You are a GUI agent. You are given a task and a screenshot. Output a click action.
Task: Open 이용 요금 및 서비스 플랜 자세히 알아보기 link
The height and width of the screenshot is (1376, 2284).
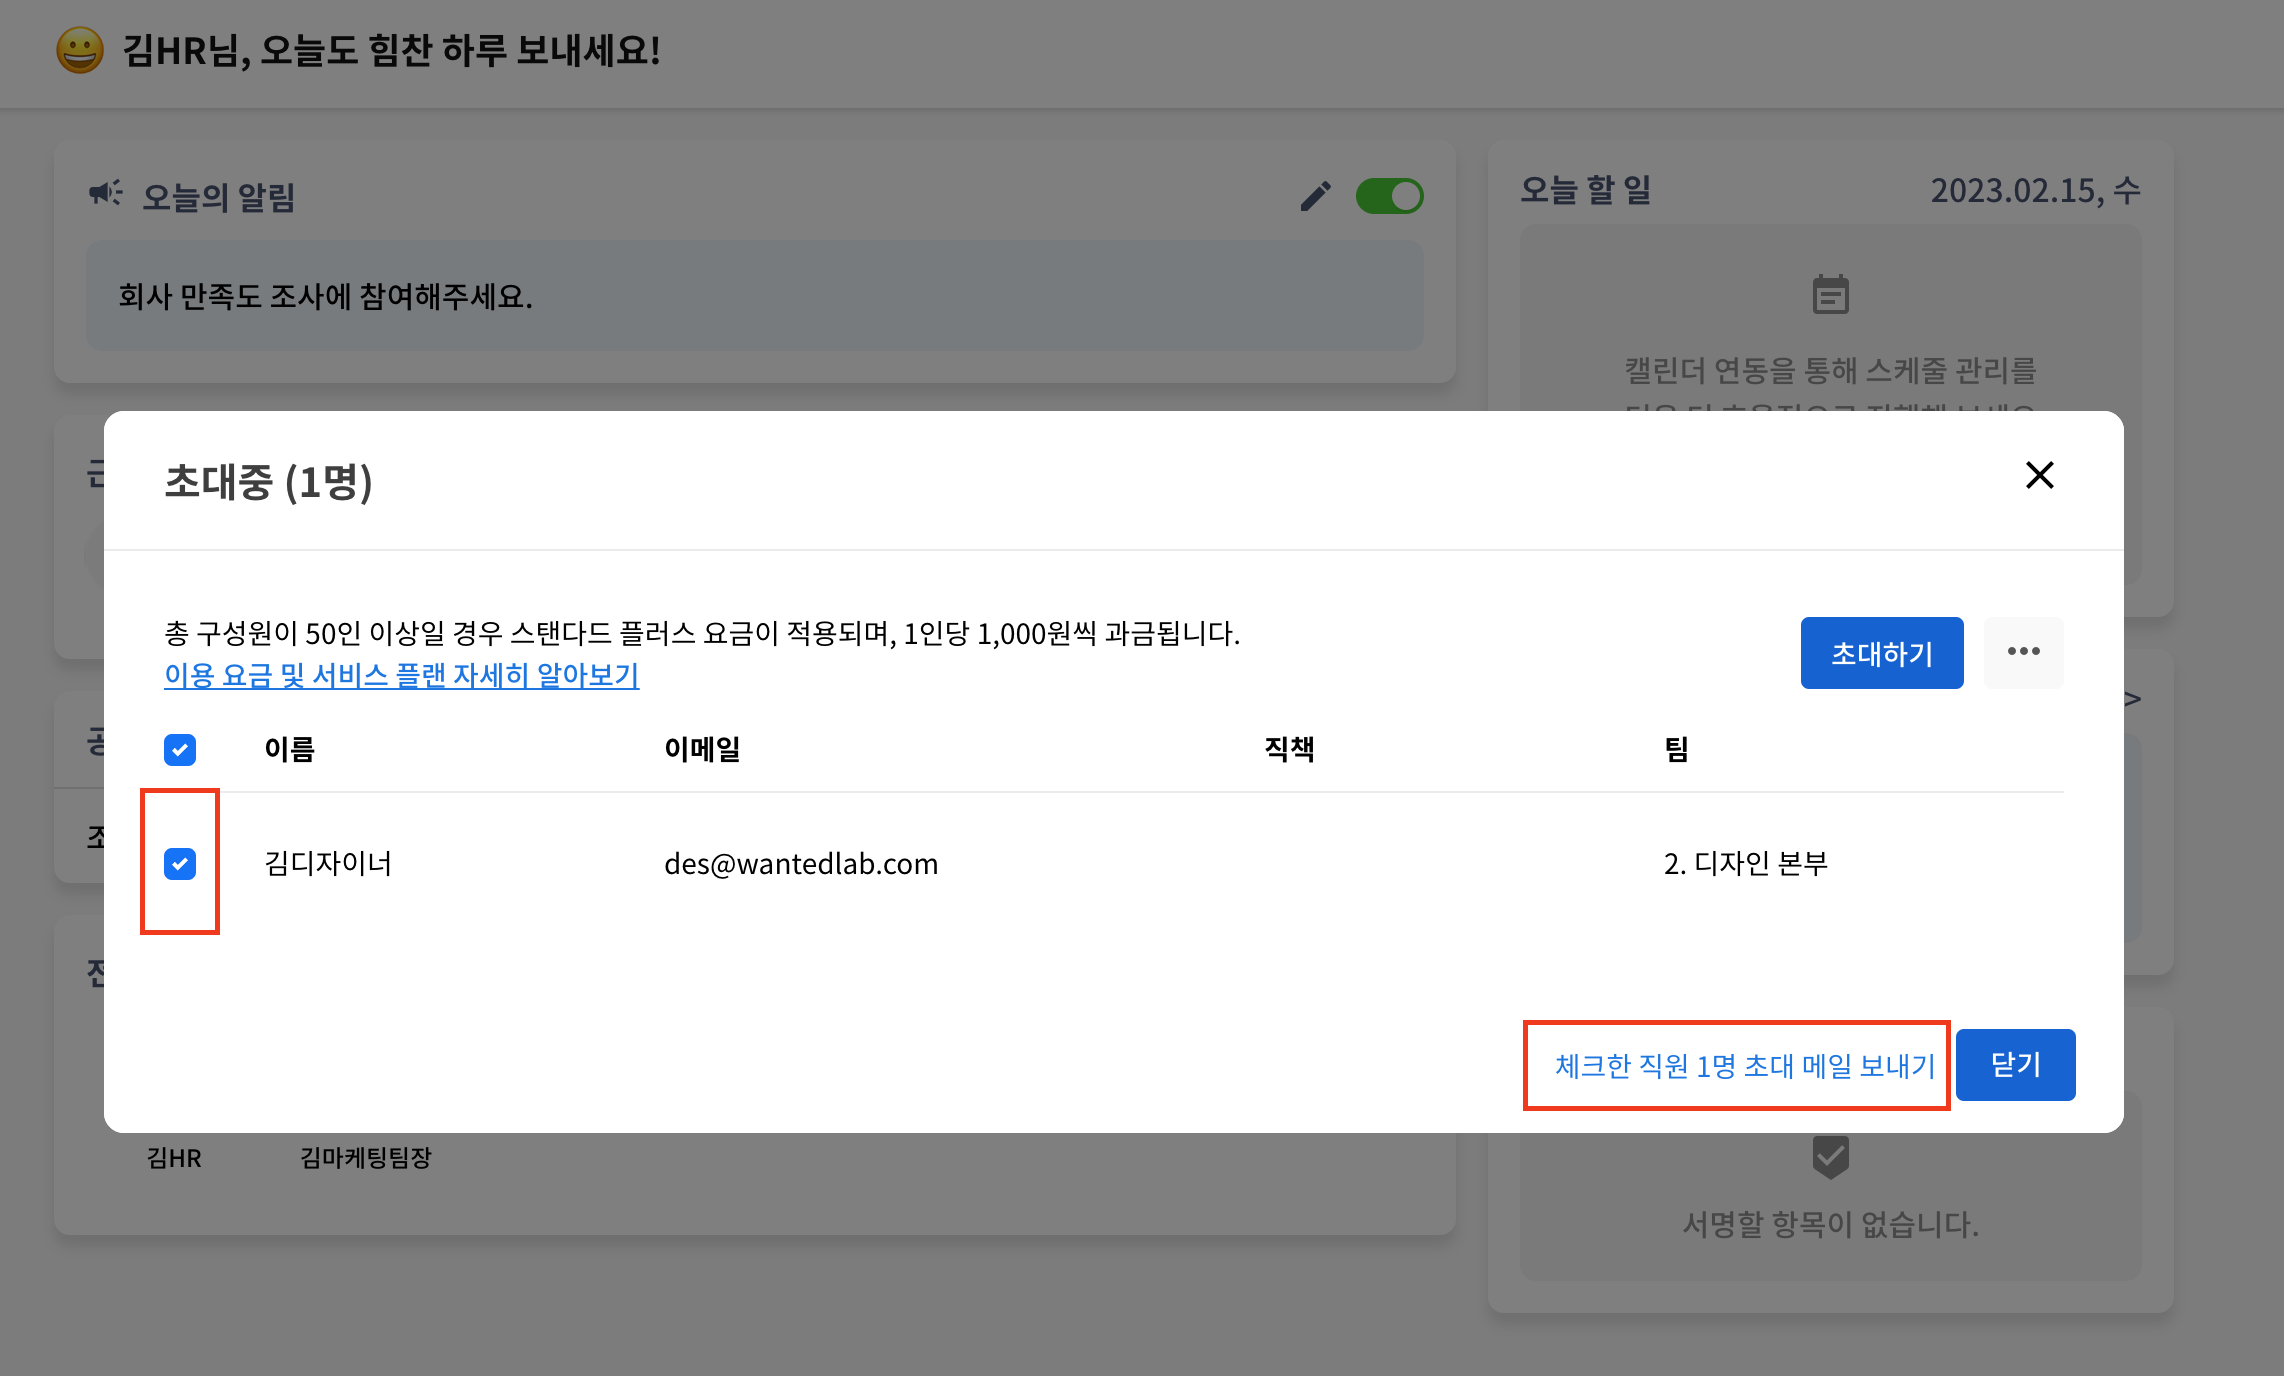click(x=401, y=675)
